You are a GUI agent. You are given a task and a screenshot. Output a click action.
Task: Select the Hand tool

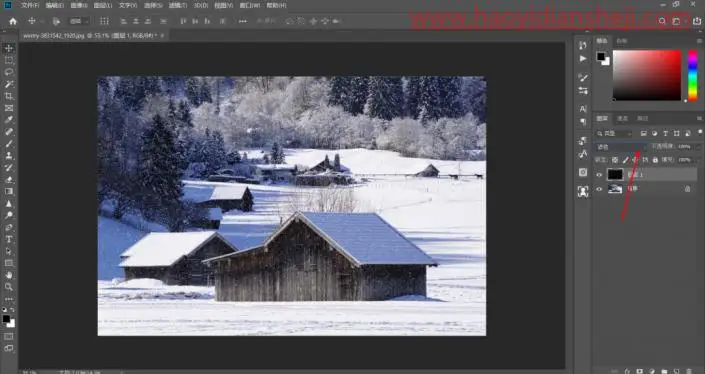click(9, 275)
